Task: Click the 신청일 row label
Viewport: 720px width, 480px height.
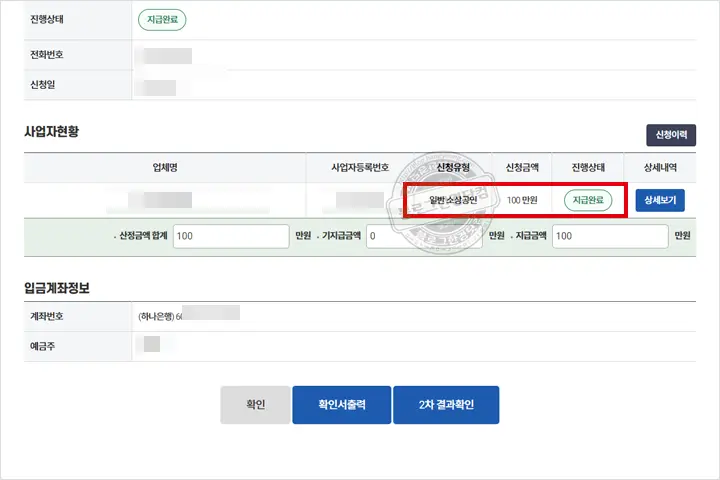Action: pyautogui.click(x=42, y=85)
